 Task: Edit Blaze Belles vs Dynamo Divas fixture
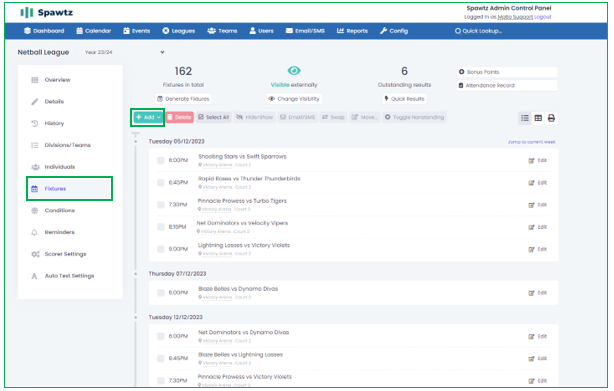(x=538, y=293)
